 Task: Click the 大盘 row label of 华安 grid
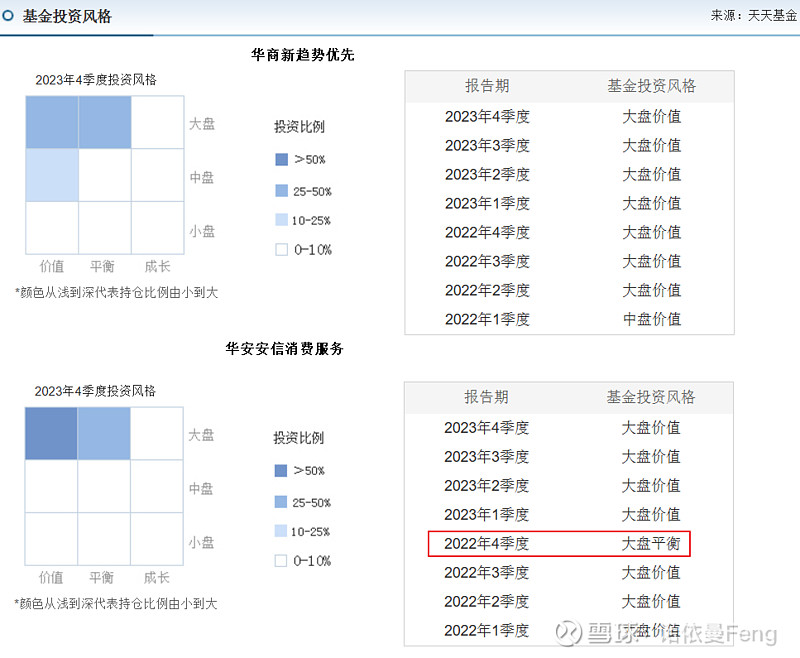(x=201, y=435)
